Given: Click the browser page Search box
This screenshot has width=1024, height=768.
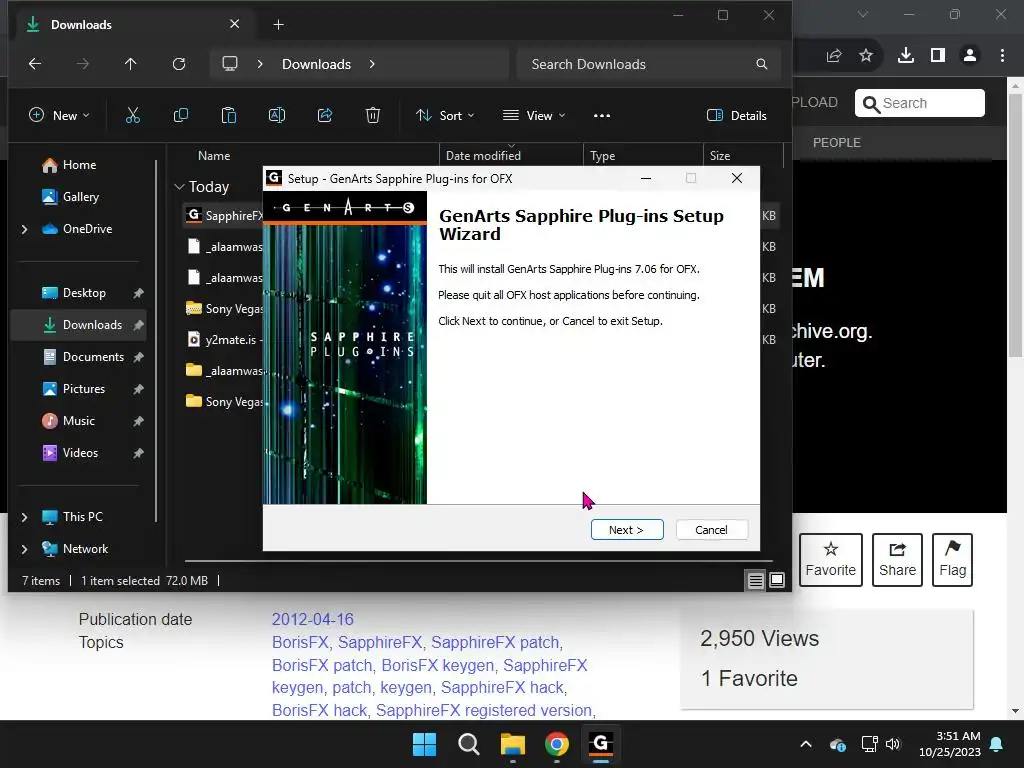Looking at the screenshot, I should click(920, 103).
